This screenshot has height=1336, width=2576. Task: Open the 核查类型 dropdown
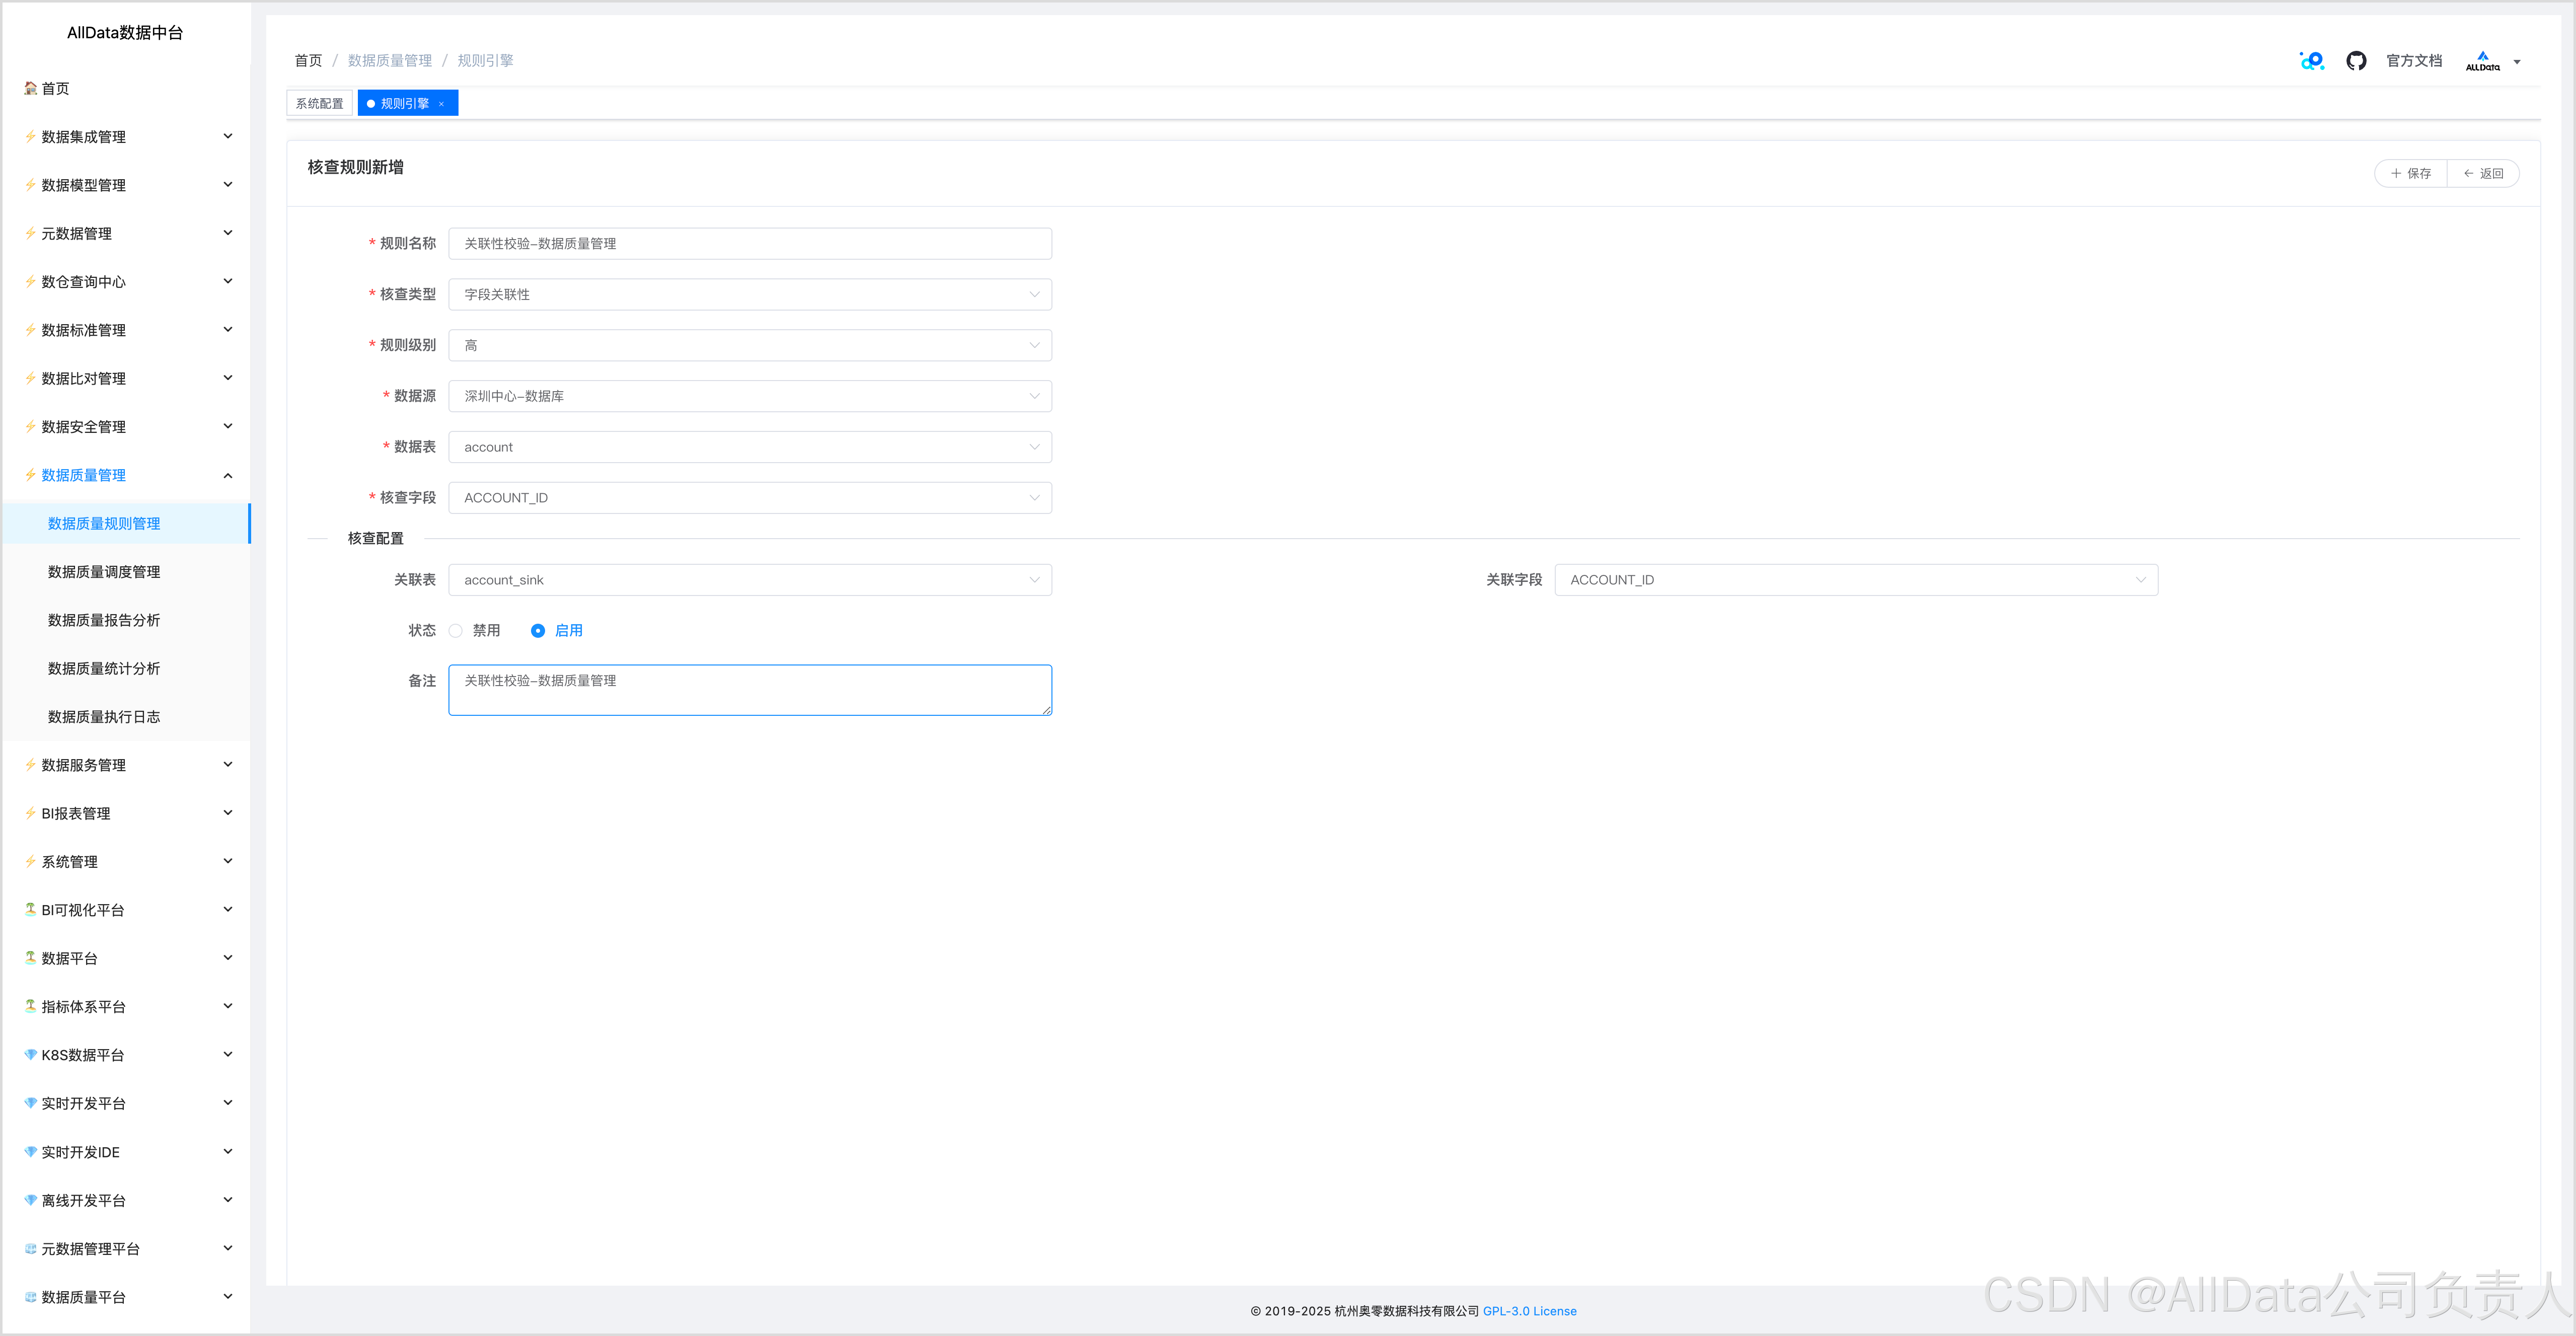pyautogui.click(x=749, y=294)
